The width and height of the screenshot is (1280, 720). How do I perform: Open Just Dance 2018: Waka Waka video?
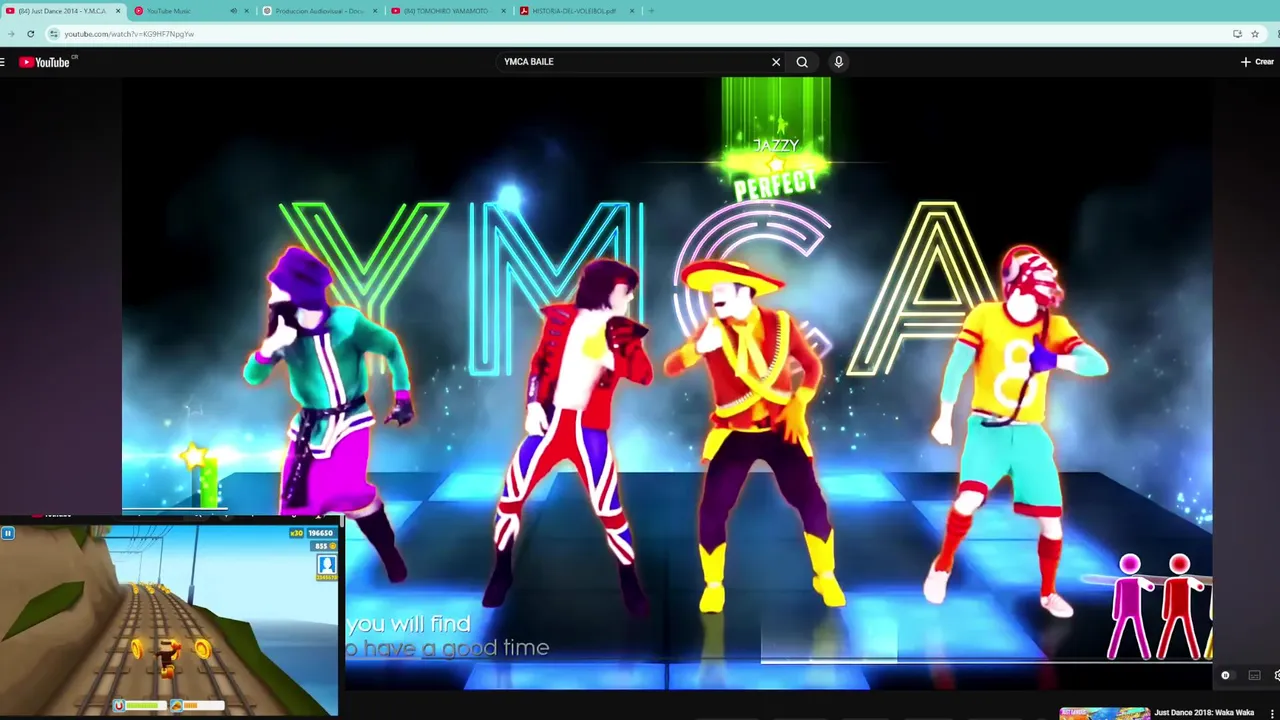click(x=1204, y=713)
